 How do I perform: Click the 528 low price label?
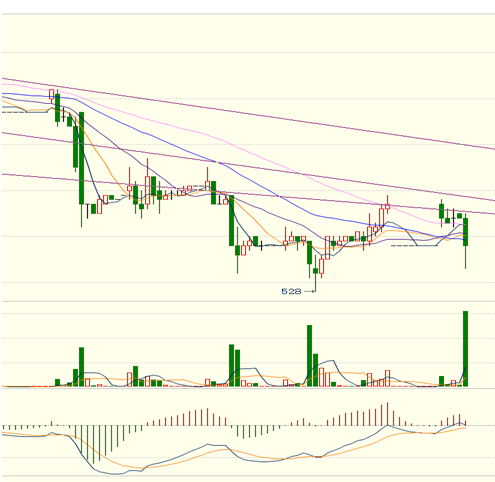point(291,291)
